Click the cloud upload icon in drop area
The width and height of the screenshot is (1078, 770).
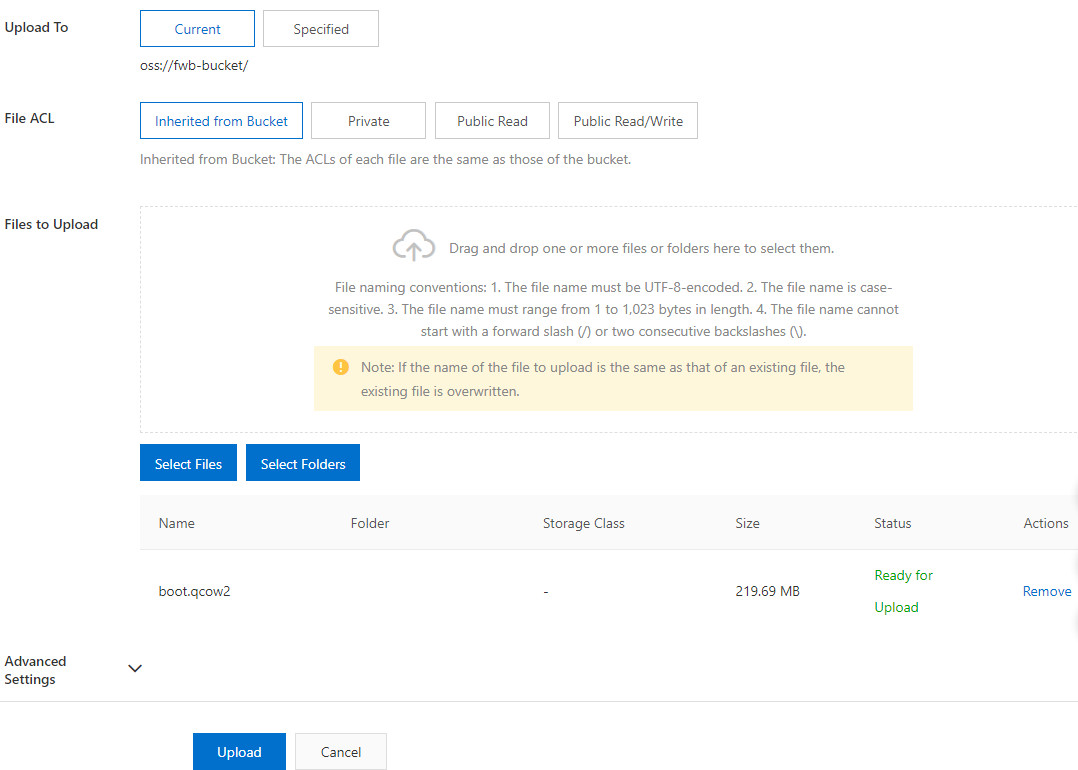click(x=414, y=244)
